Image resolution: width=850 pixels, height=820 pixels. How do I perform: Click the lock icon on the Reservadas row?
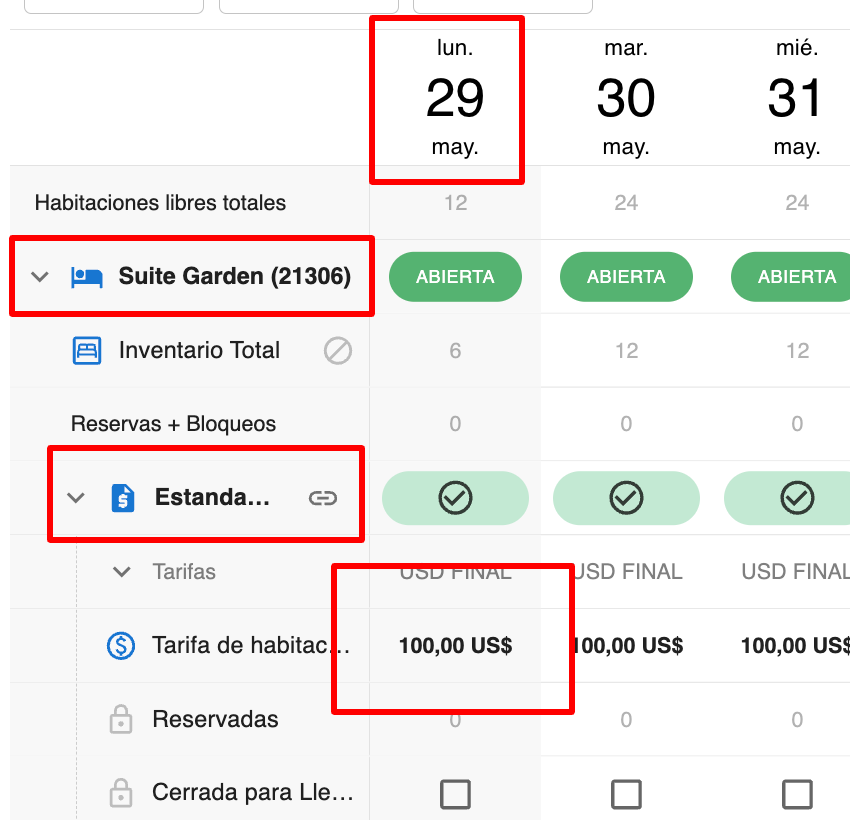coord(120,719)
